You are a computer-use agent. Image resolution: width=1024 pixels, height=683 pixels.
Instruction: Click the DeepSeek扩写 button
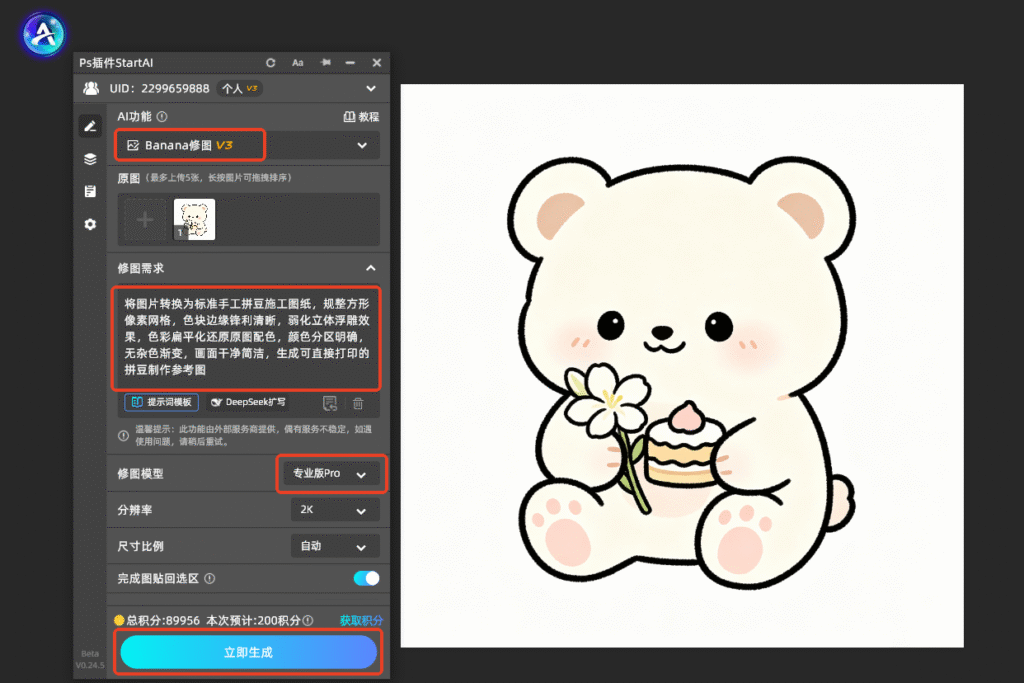click(249, 402)
